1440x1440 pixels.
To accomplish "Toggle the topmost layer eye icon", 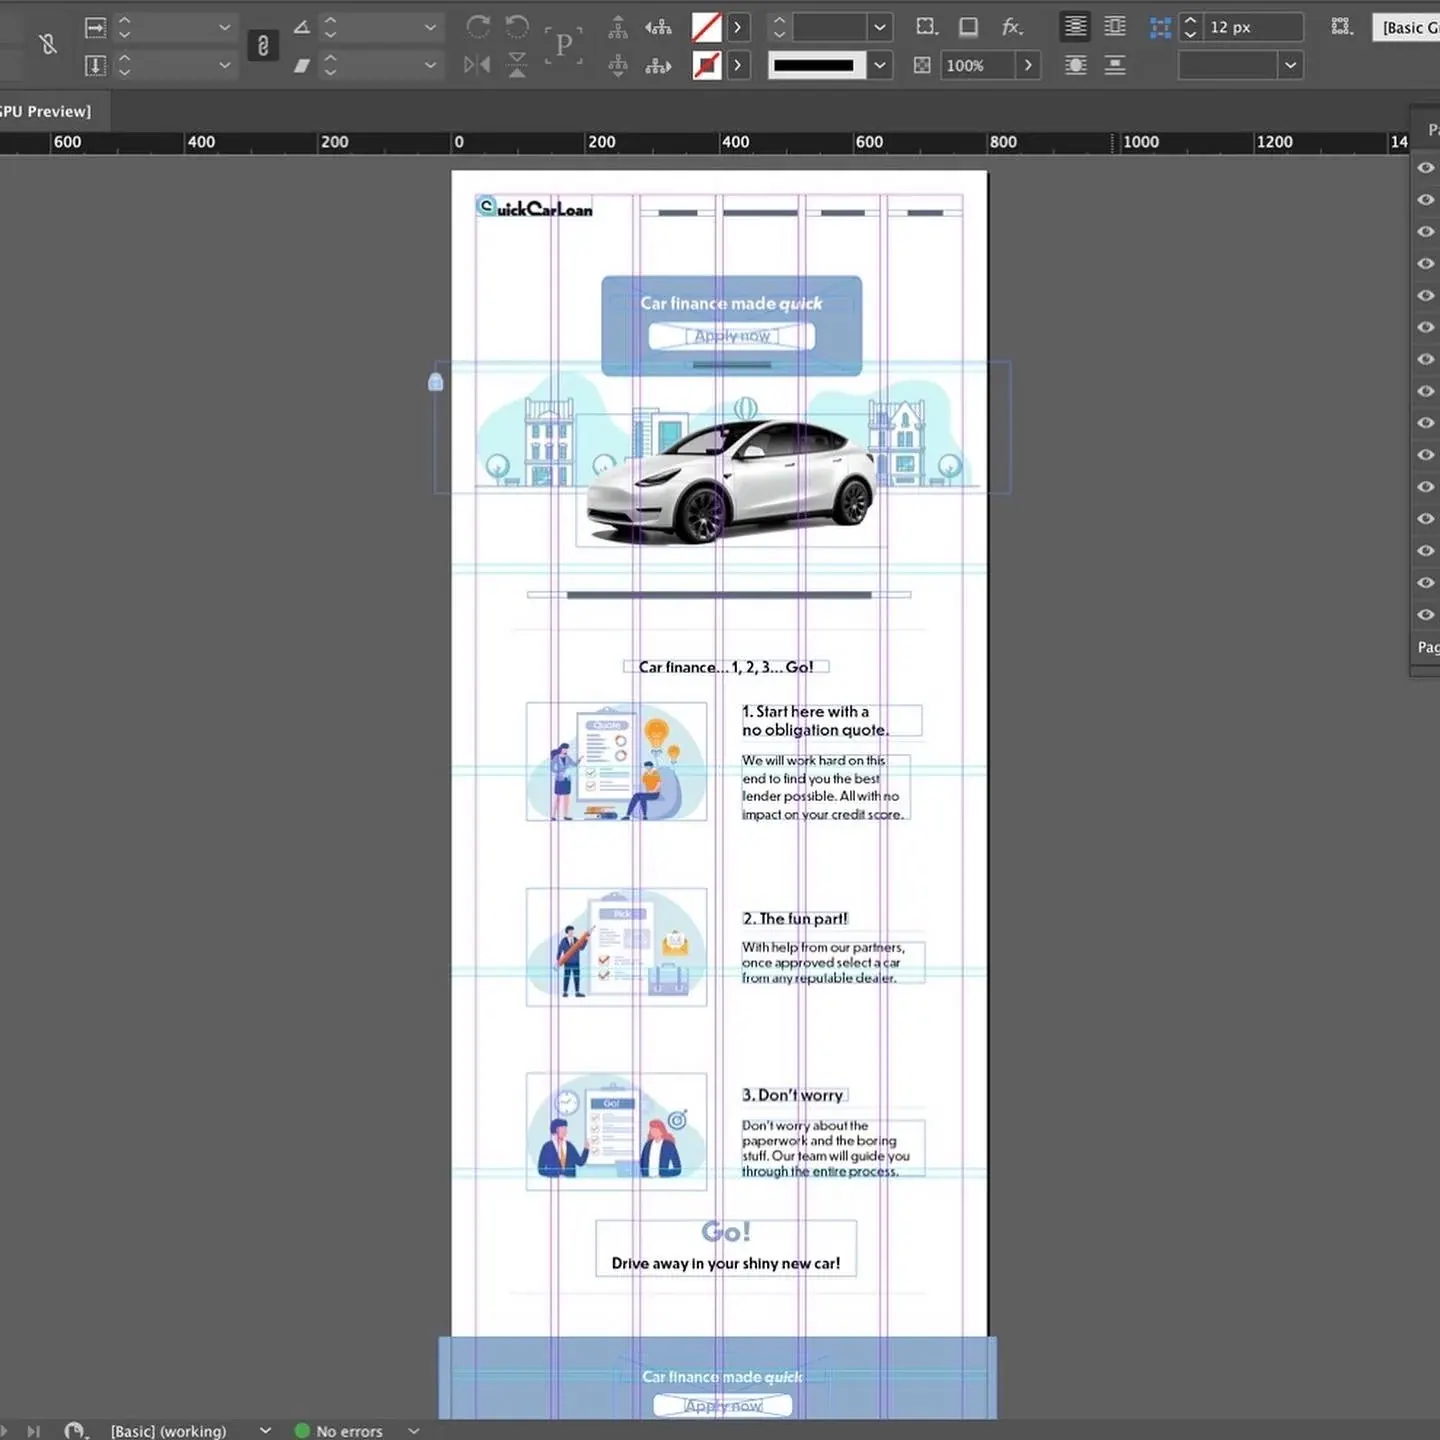I will [x=1426, y=168].
